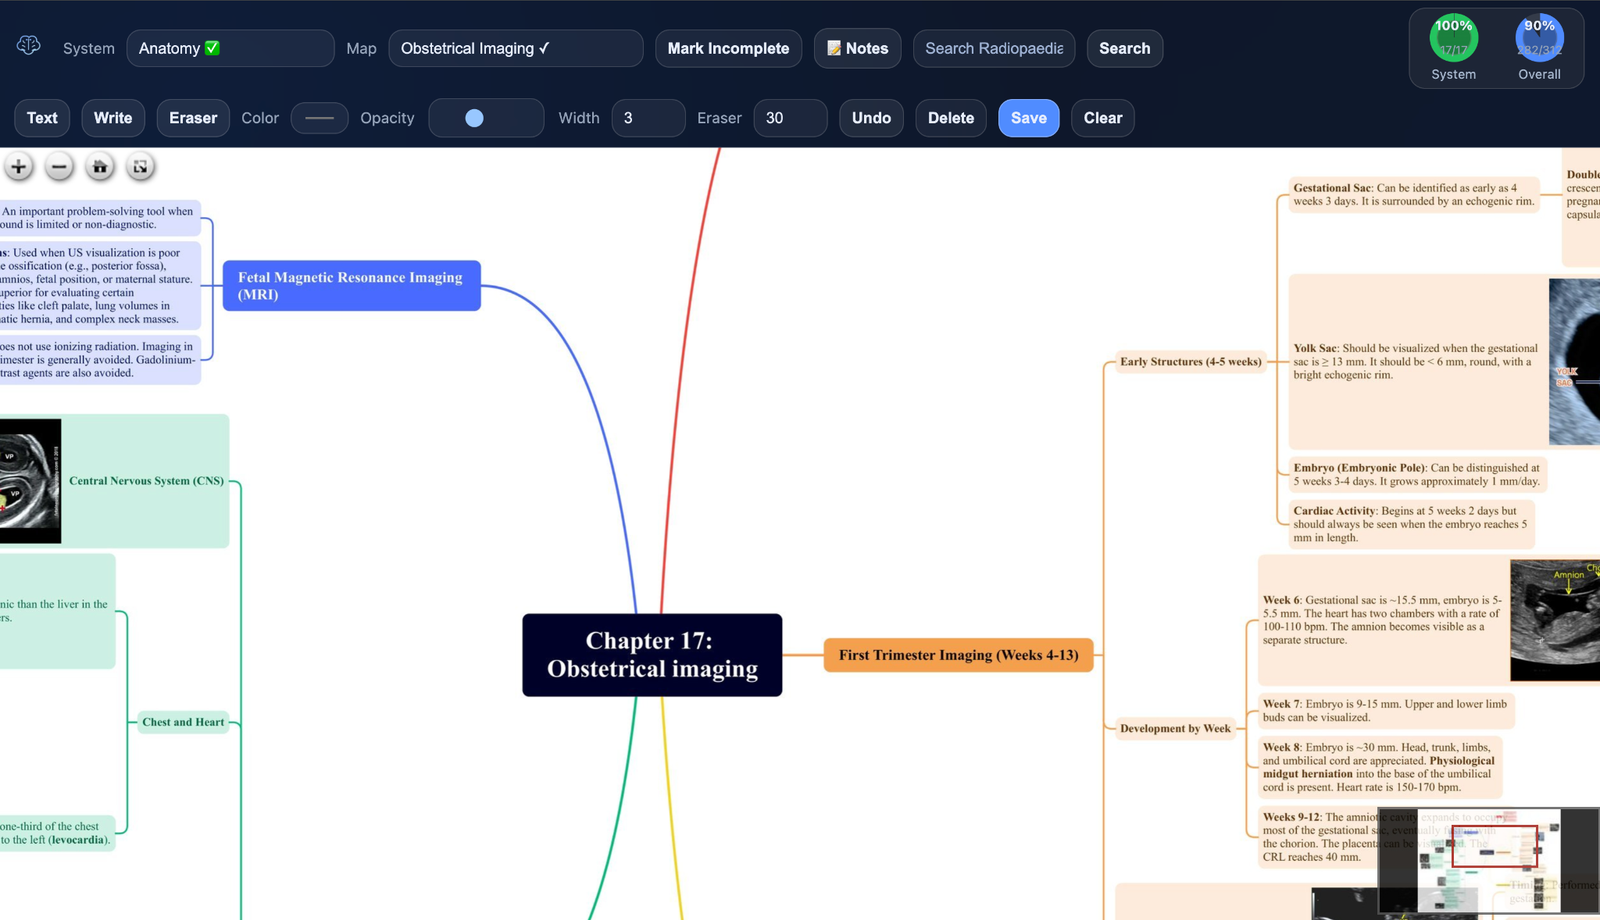Click the Width value field

648,118
